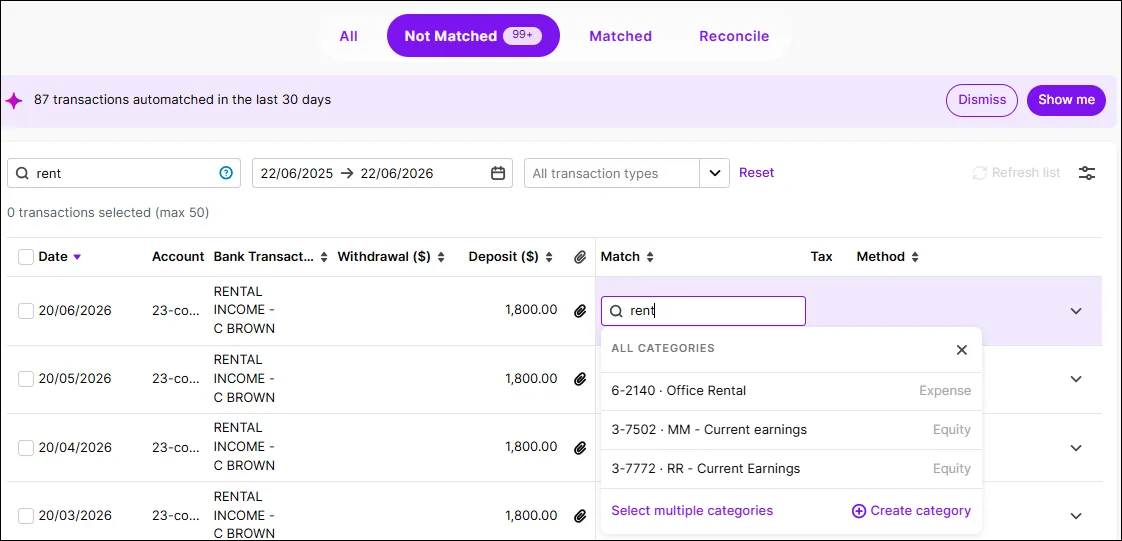Image resolution: width=1122 pixels, height=541 pixels.
Task: Click Select multiple categories link
Action: (x=692, y=510)
